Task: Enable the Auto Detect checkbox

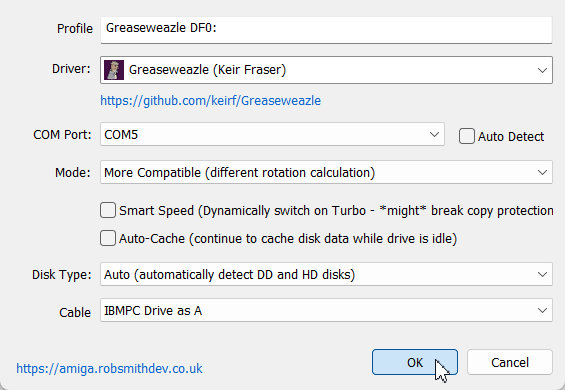Action: 467,136
